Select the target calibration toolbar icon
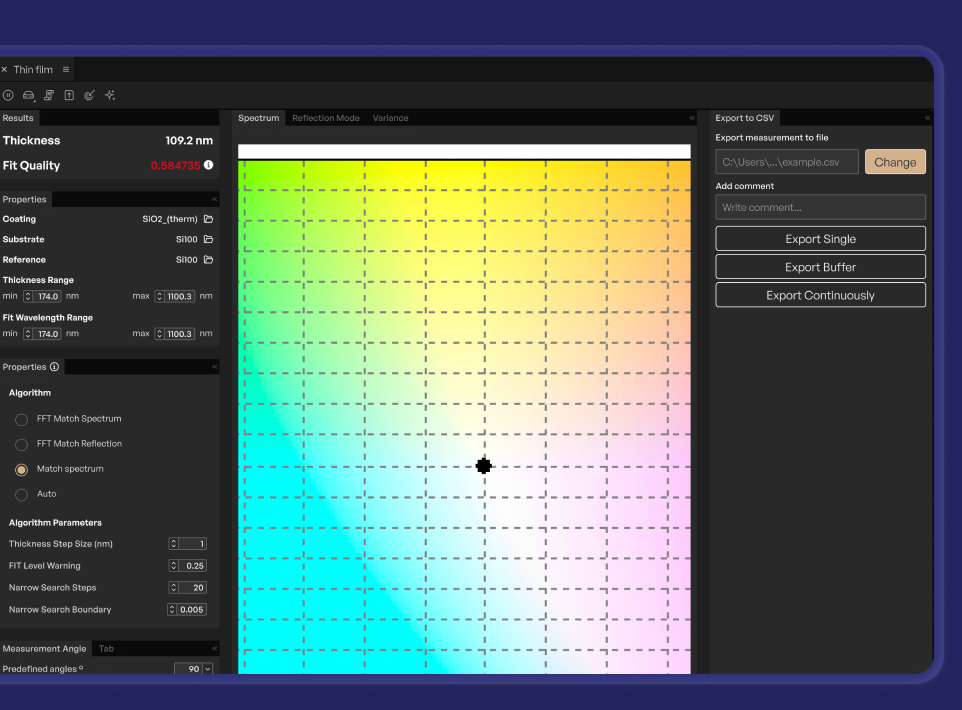 tap(89, 95)
